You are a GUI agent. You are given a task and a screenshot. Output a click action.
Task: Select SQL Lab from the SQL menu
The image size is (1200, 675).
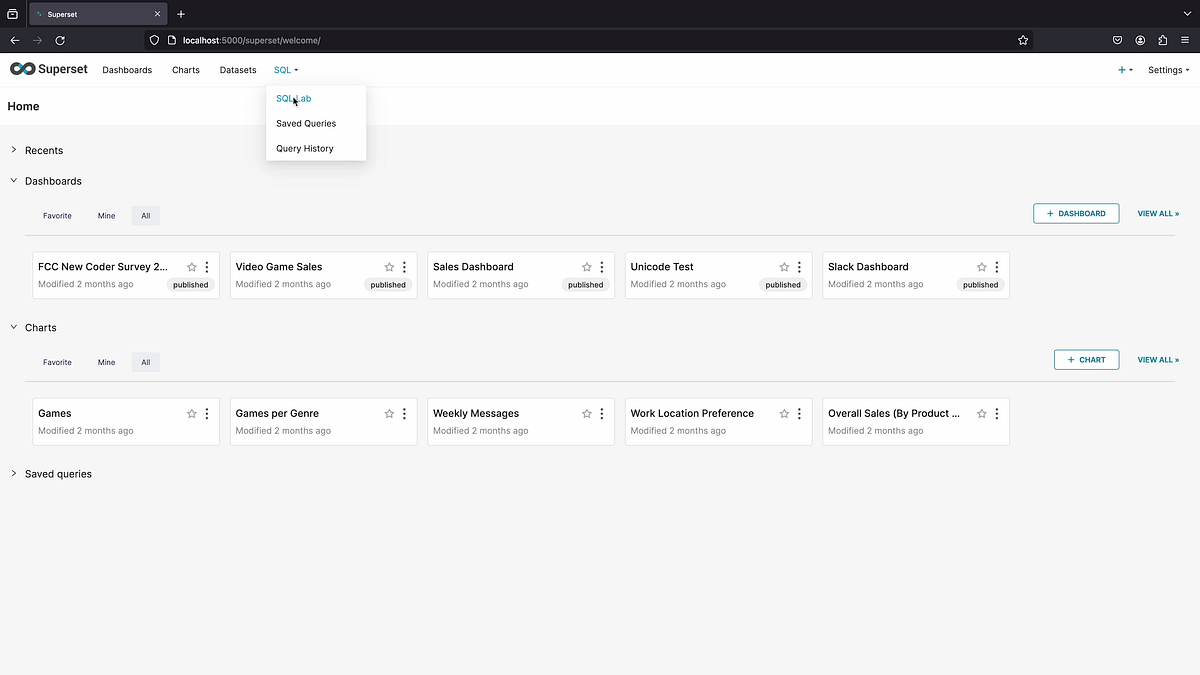[x=291, y=98]
